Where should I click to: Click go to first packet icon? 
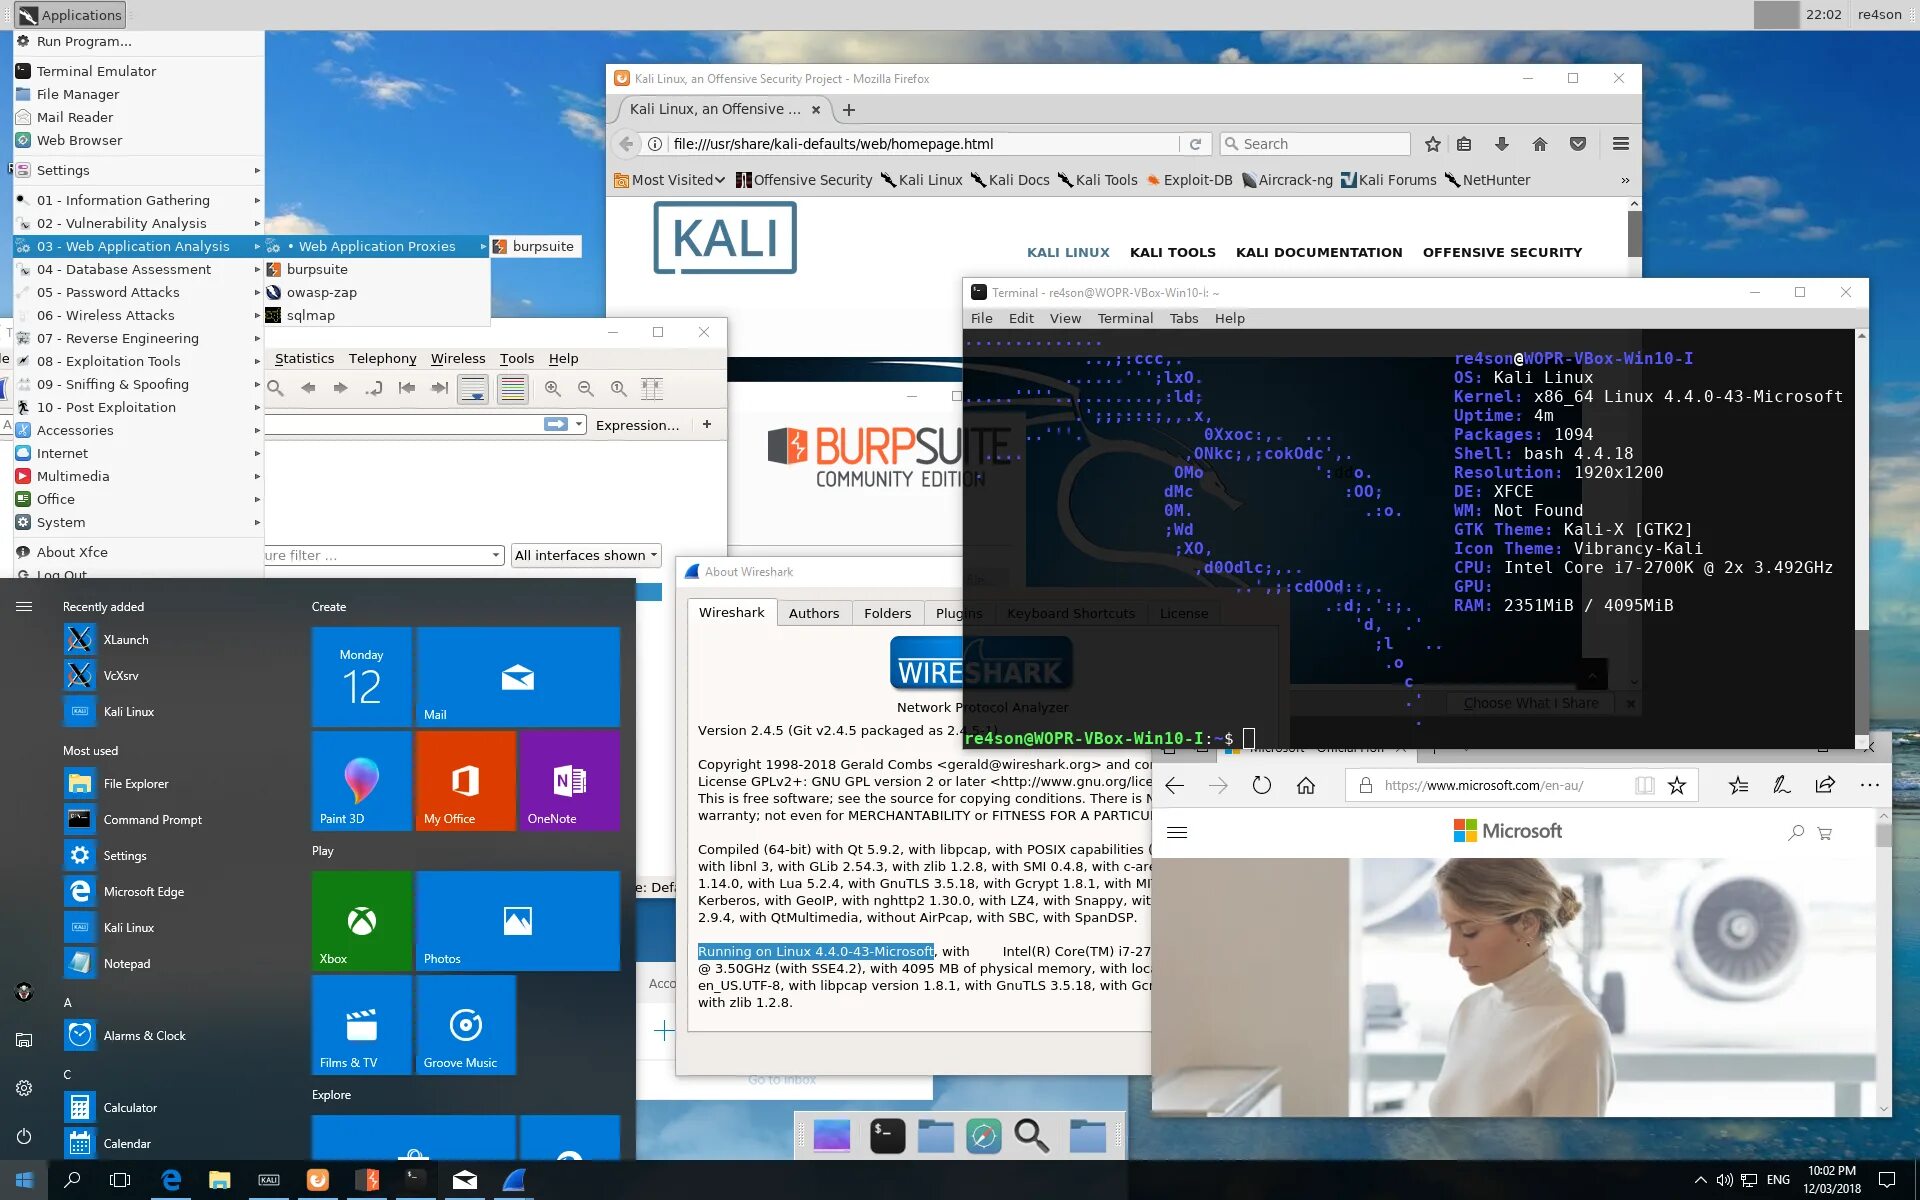pyautogui.click(x=406, y=389)
